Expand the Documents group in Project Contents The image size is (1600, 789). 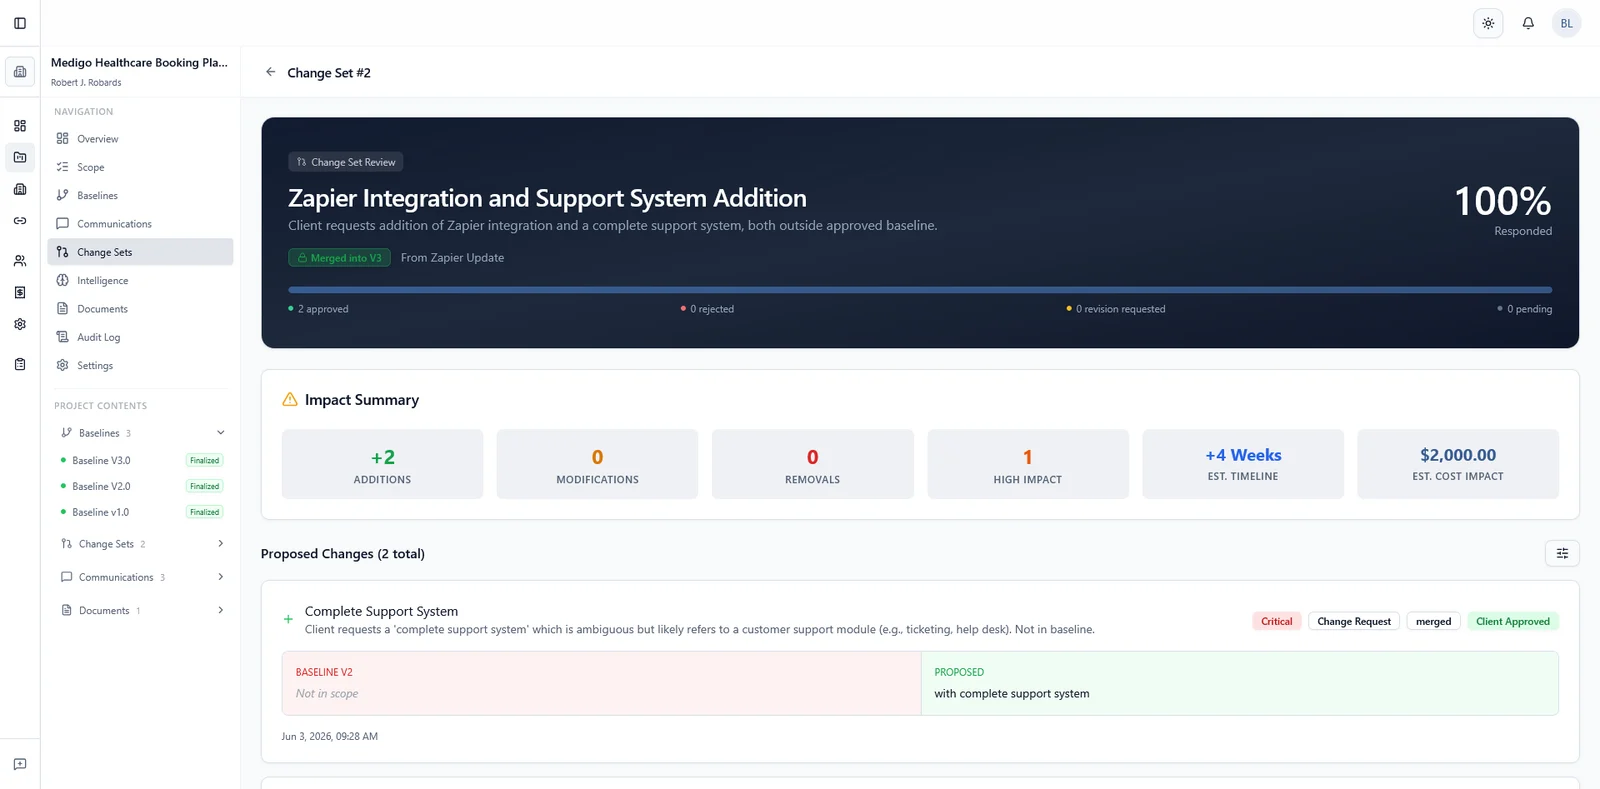[220, 610]
